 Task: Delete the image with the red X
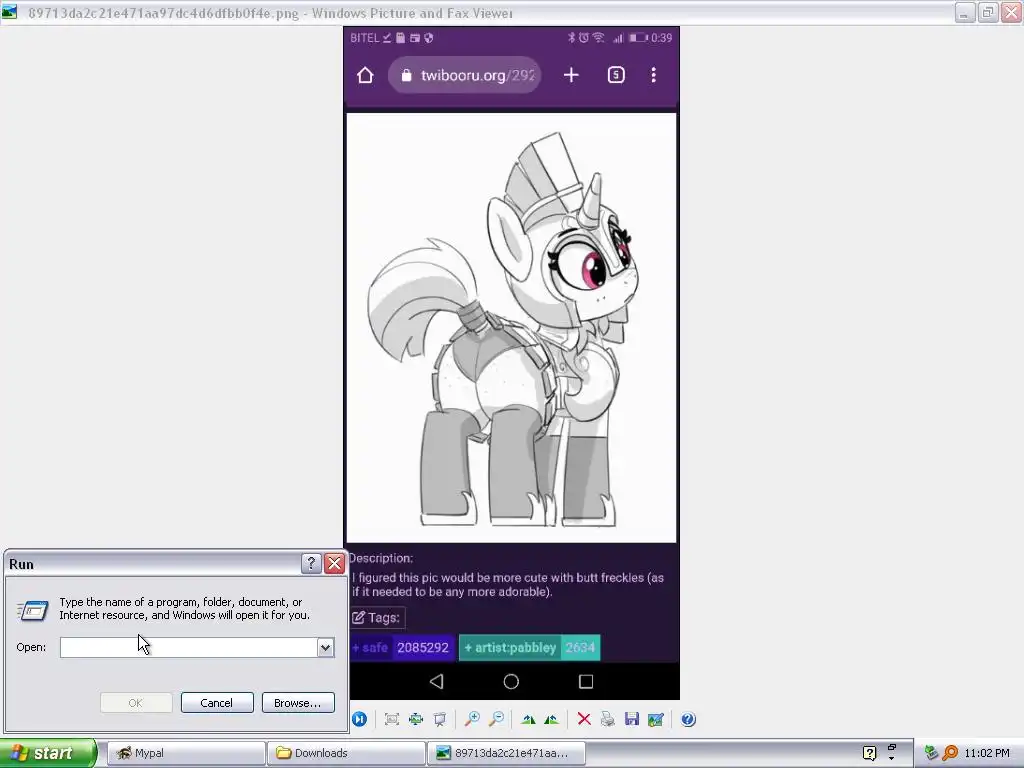coord(584,719)
